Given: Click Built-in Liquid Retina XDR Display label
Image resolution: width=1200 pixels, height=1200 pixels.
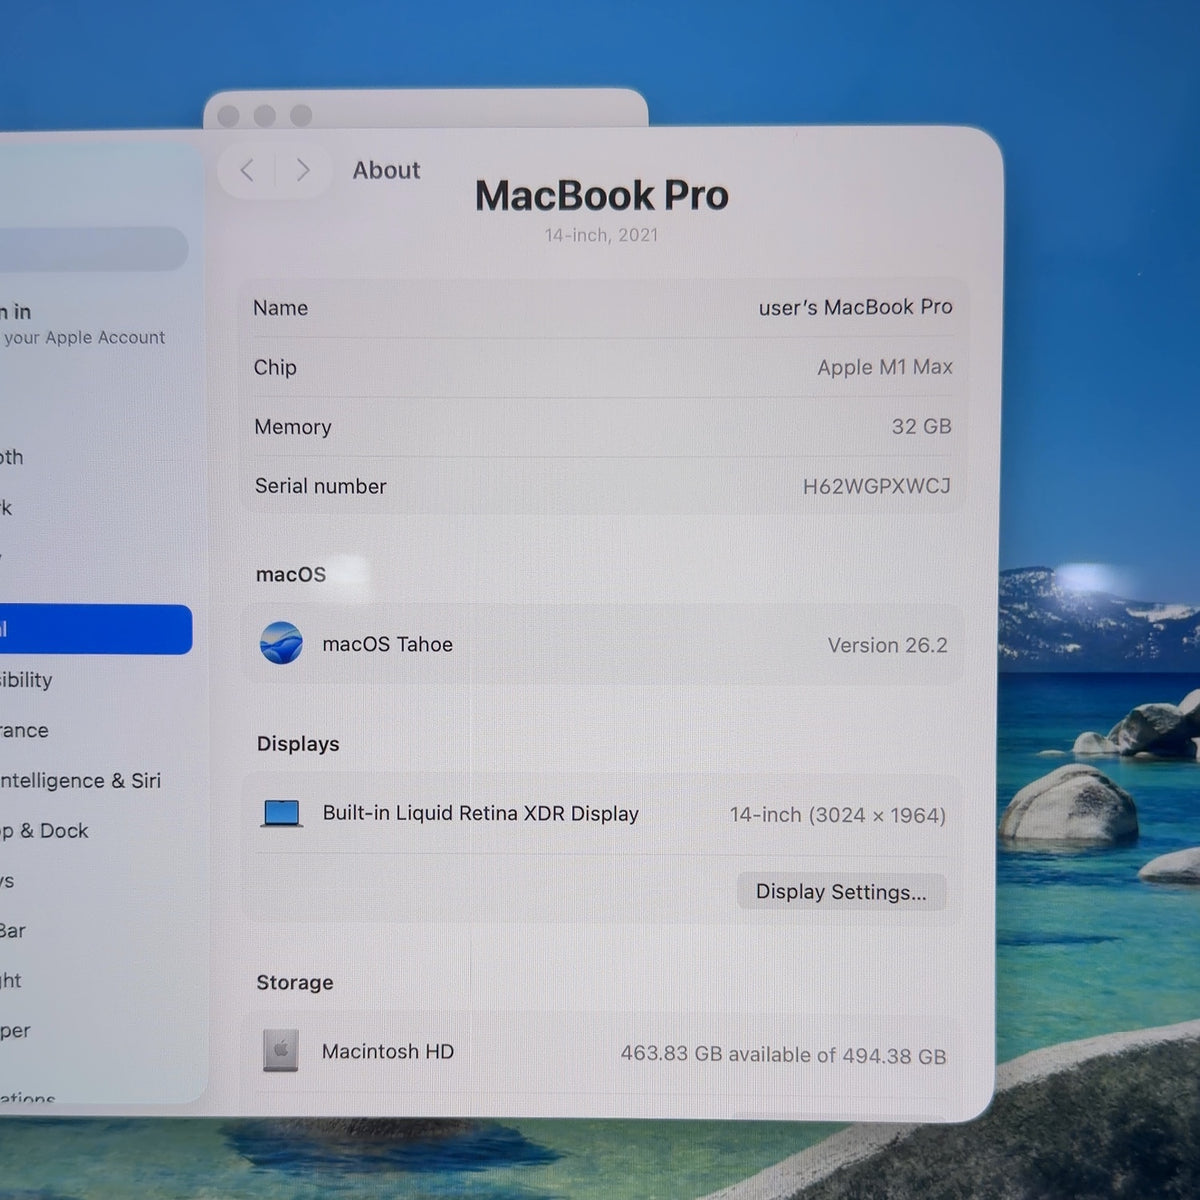Looking at the screenshot, I should click(x=480, y=813).
